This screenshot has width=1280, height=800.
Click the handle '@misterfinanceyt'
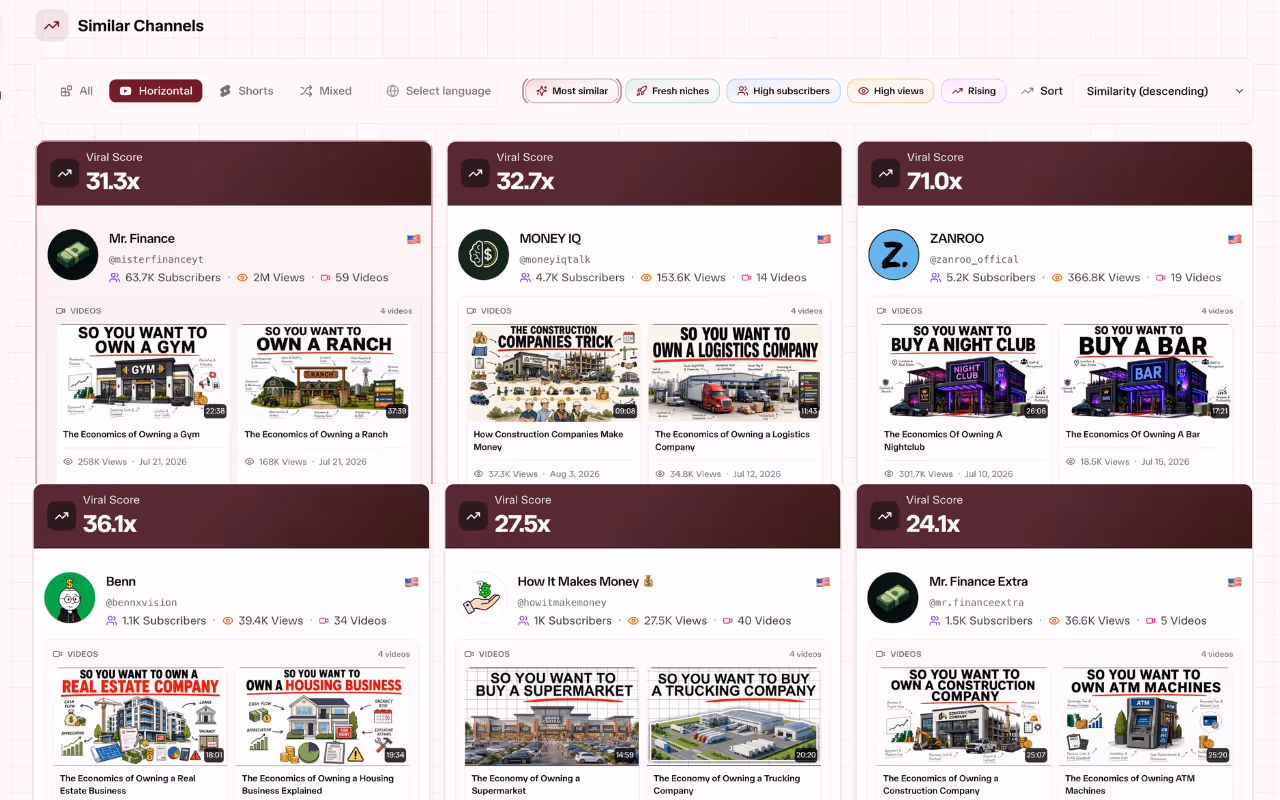(156, 260)
